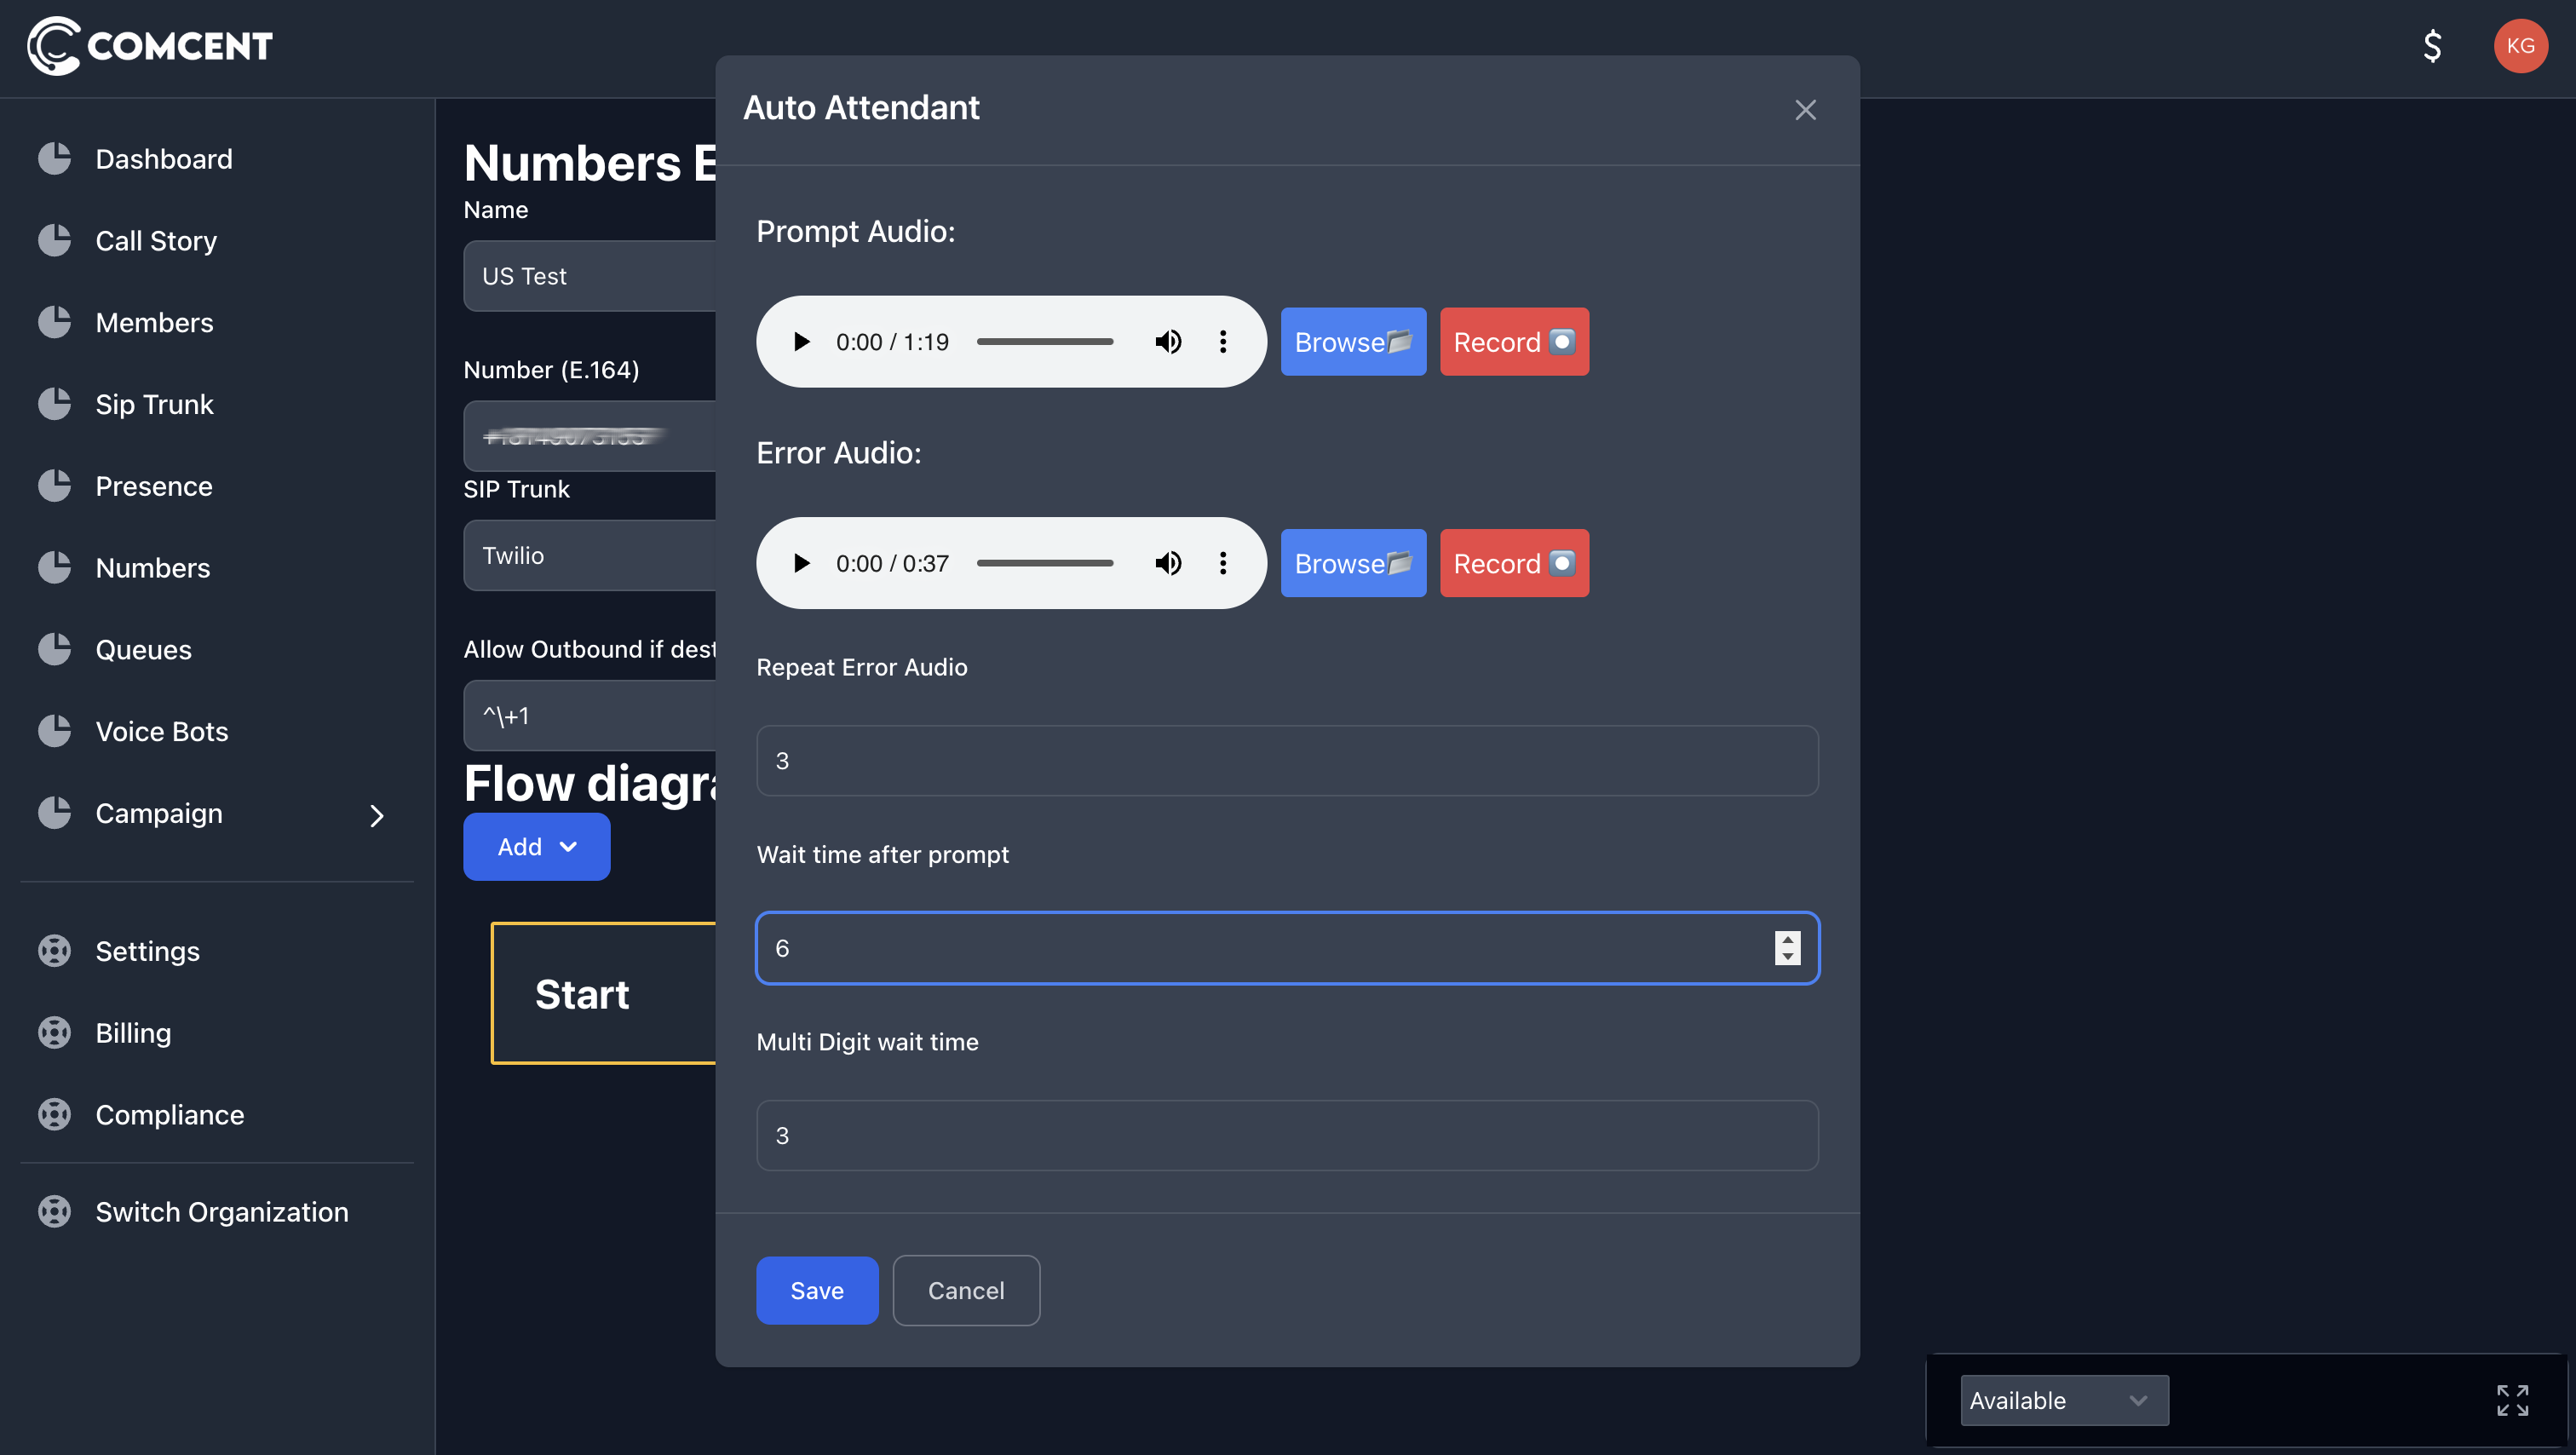2576x1455 pixels.
Task: Open more options for Prompt Audio player
Action: coord(1222,342)
